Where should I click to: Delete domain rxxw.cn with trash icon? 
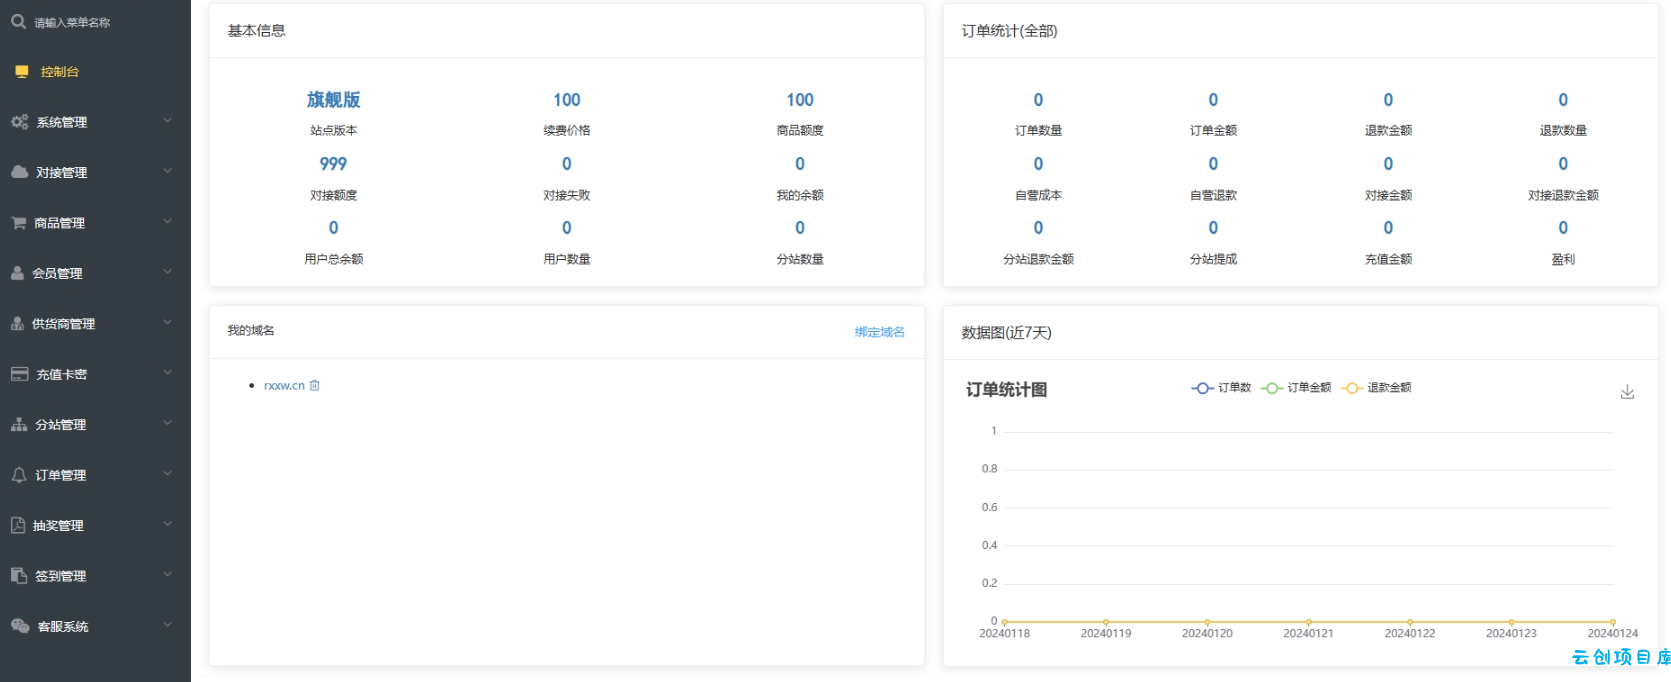point(315,385)
